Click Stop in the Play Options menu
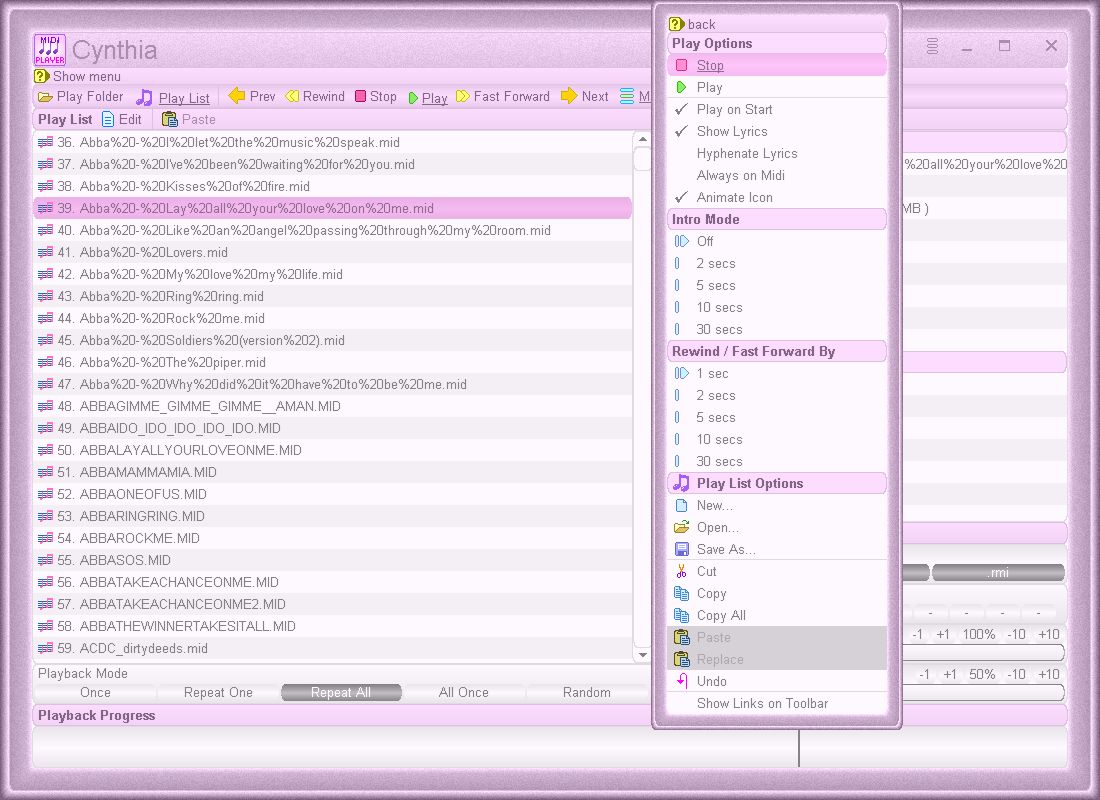The height and width of the screenshot is (800, 1100). (x=777, y=65)
